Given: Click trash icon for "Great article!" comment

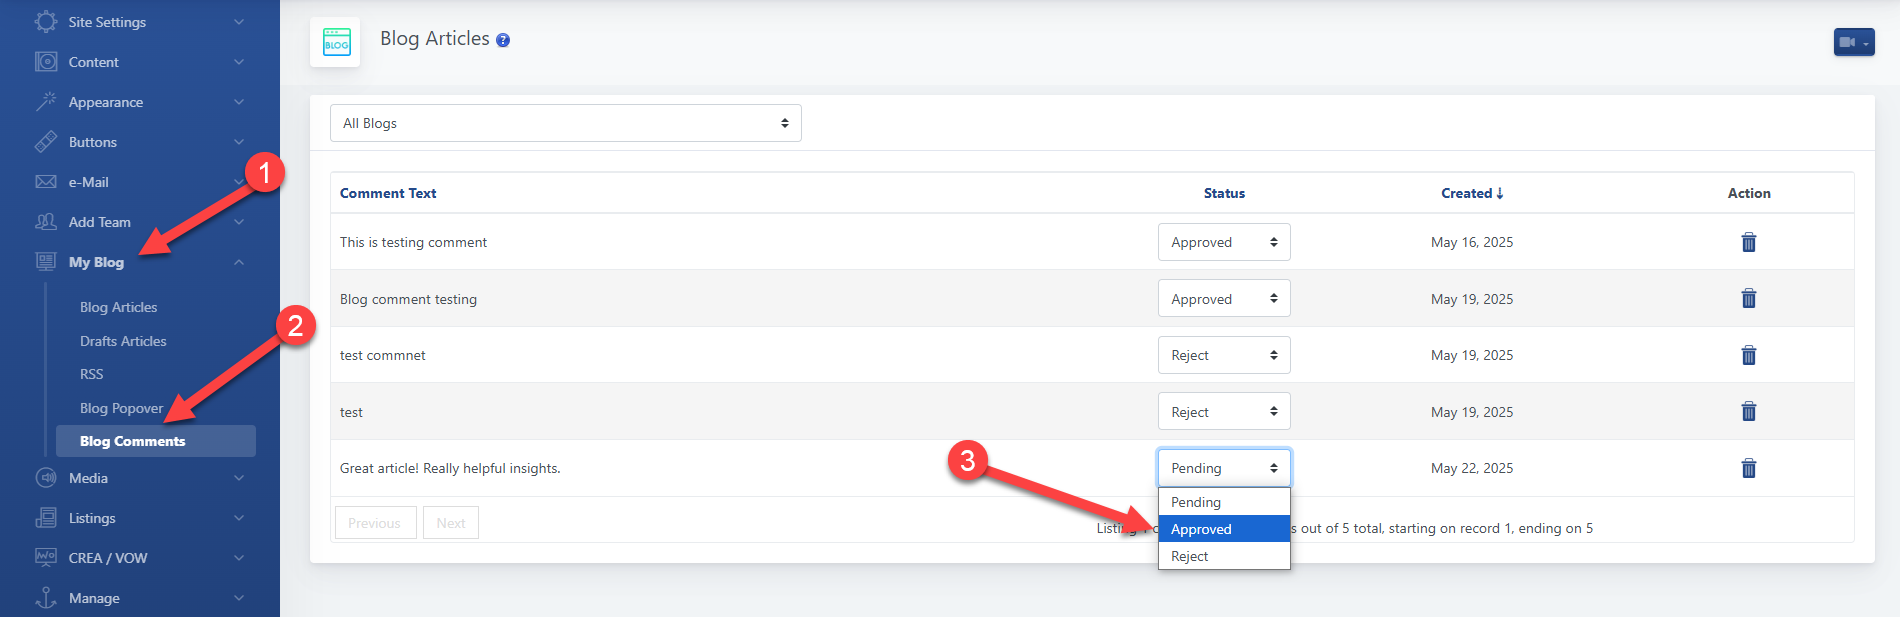Looking at the screenshot, I should (x=1748, y=468).
